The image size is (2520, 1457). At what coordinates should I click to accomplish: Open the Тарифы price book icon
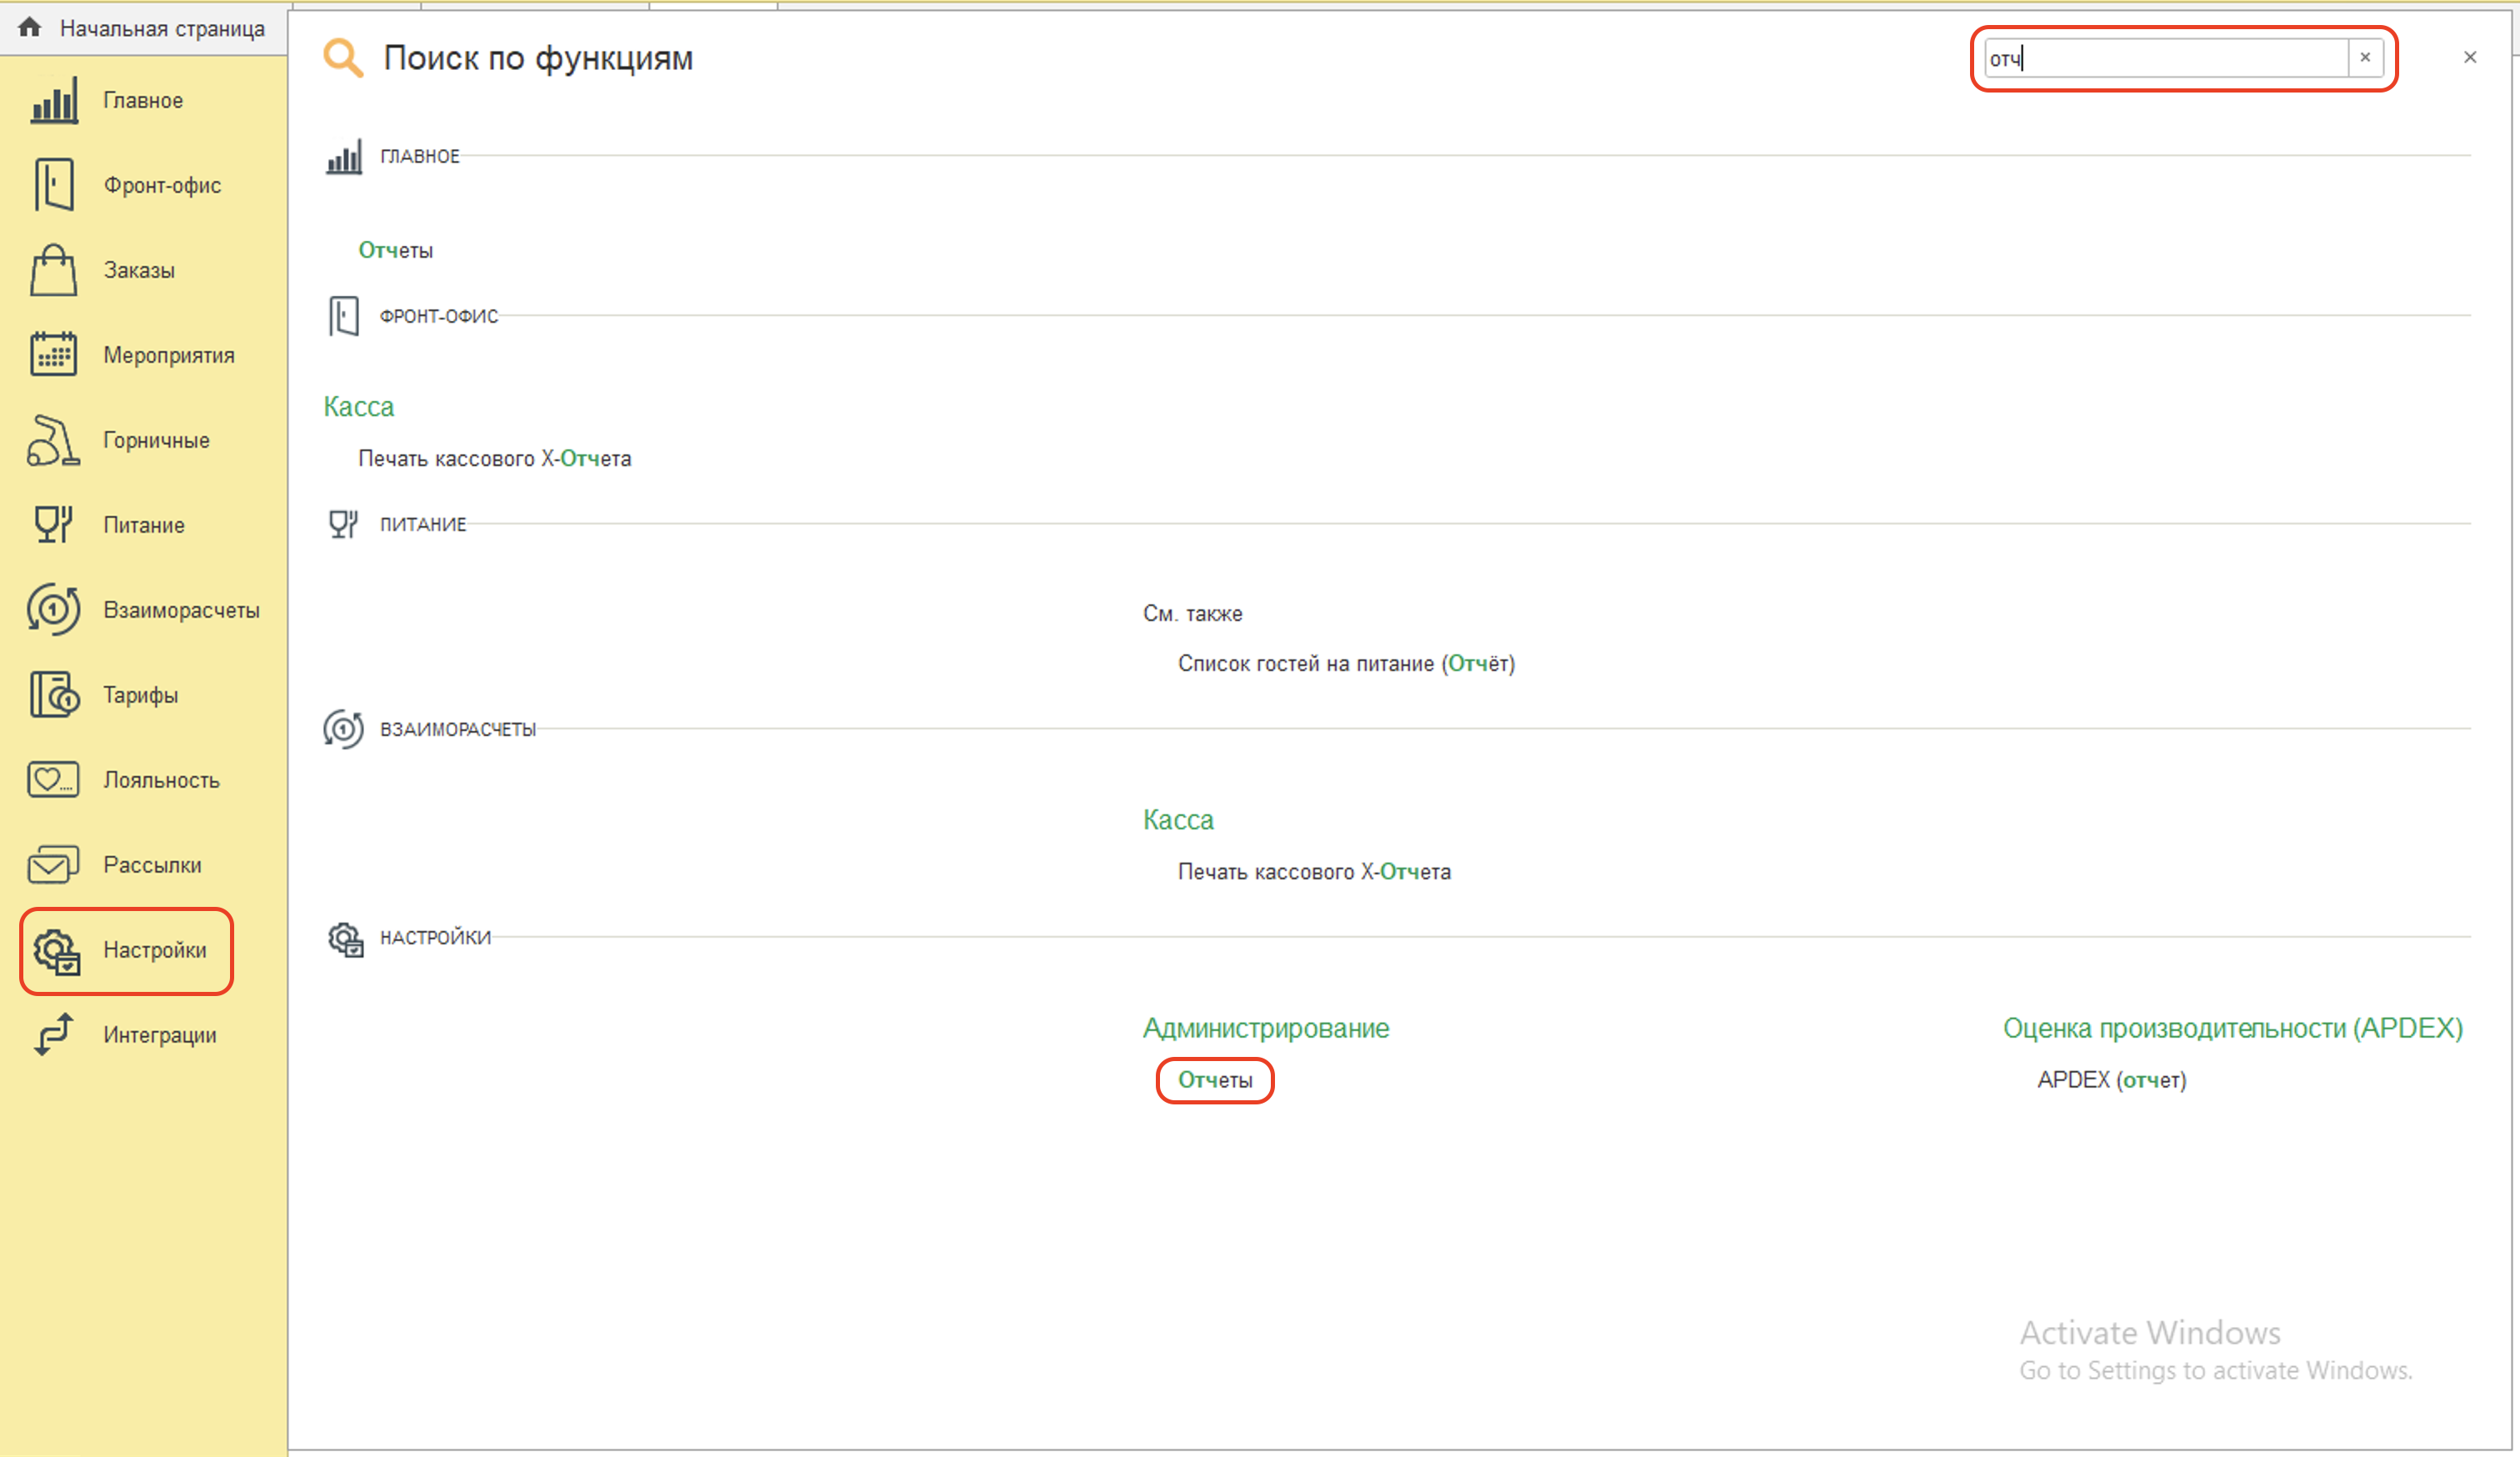54,694
